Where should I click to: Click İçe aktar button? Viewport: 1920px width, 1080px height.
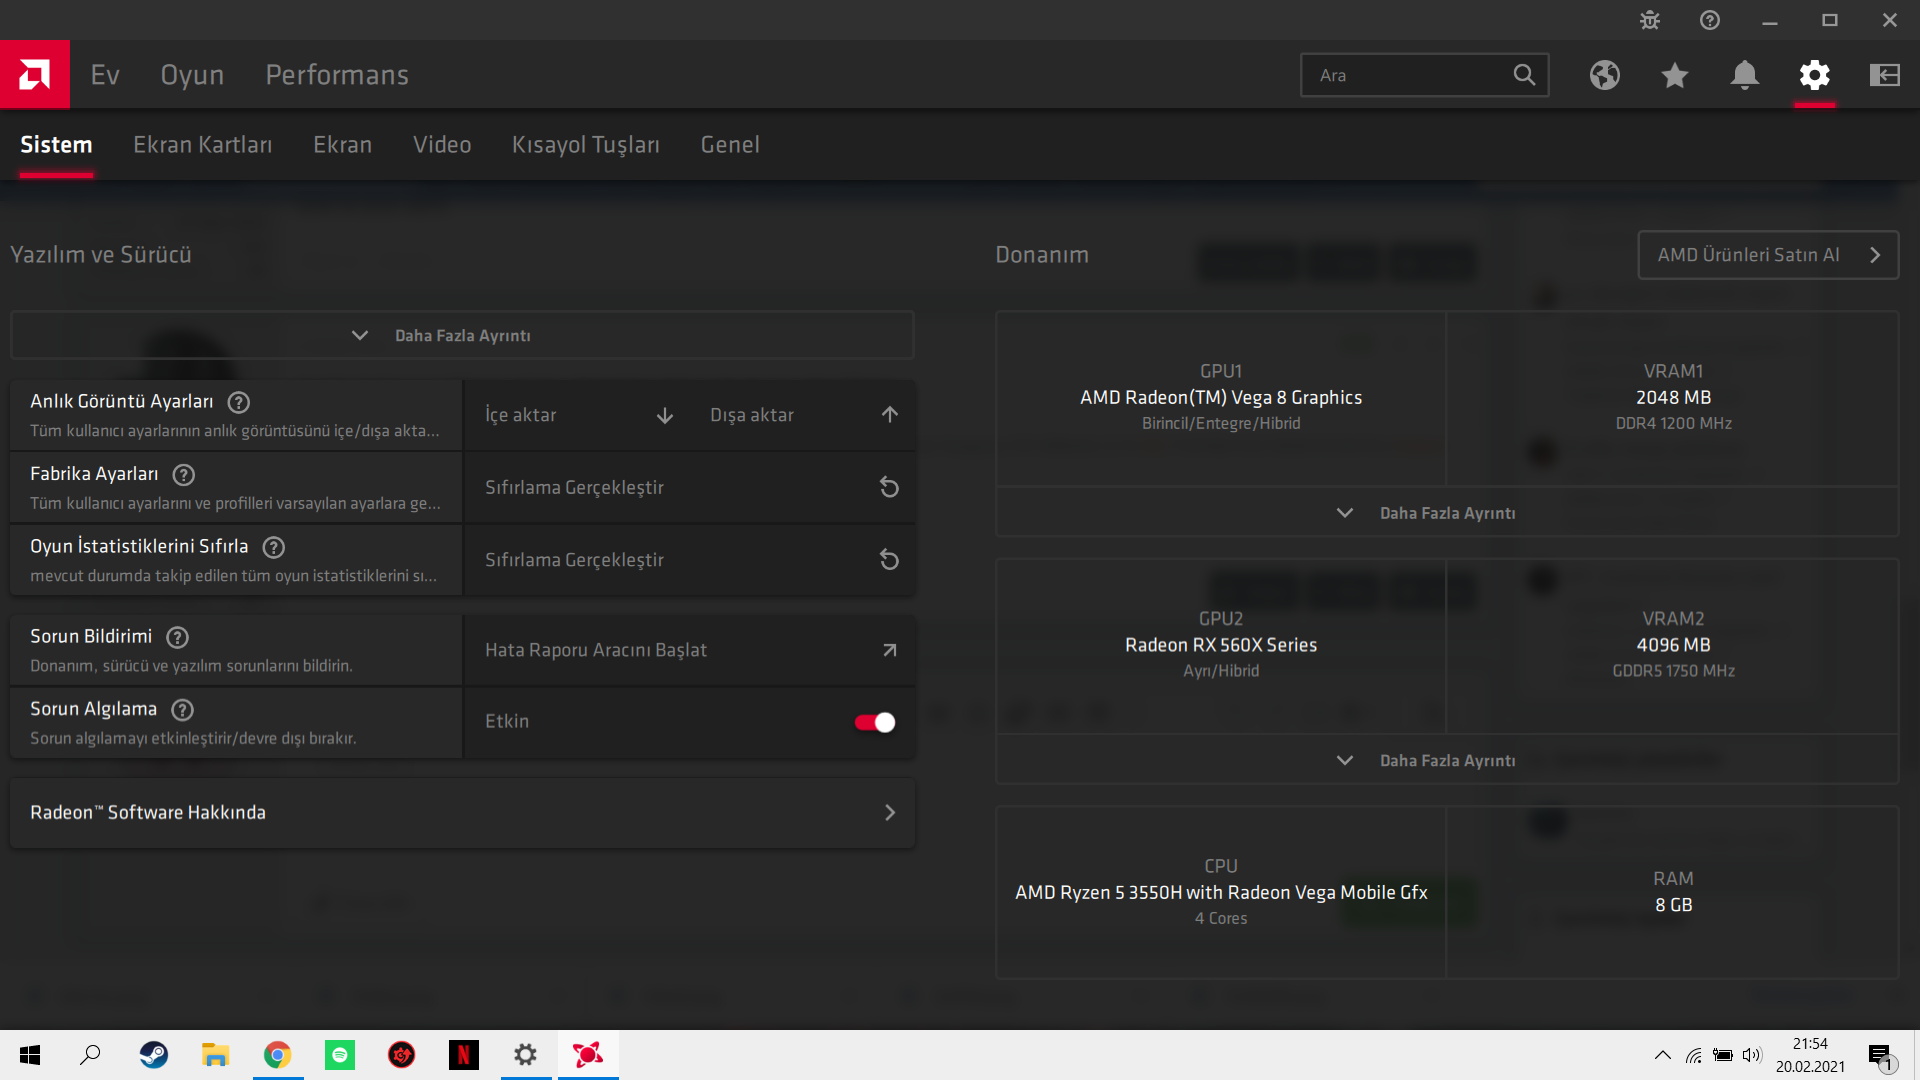pyautogui.click(x=577, y=415)
